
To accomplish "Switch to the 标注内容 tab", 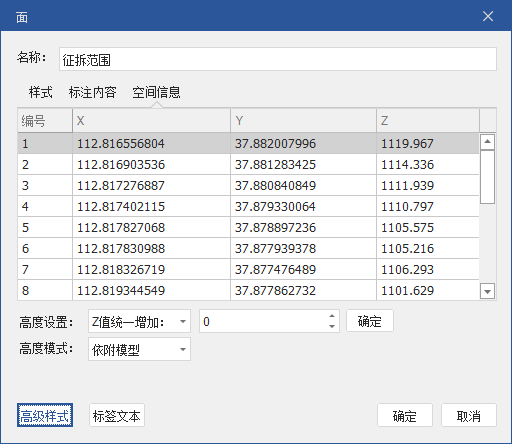I will [92, 92].
